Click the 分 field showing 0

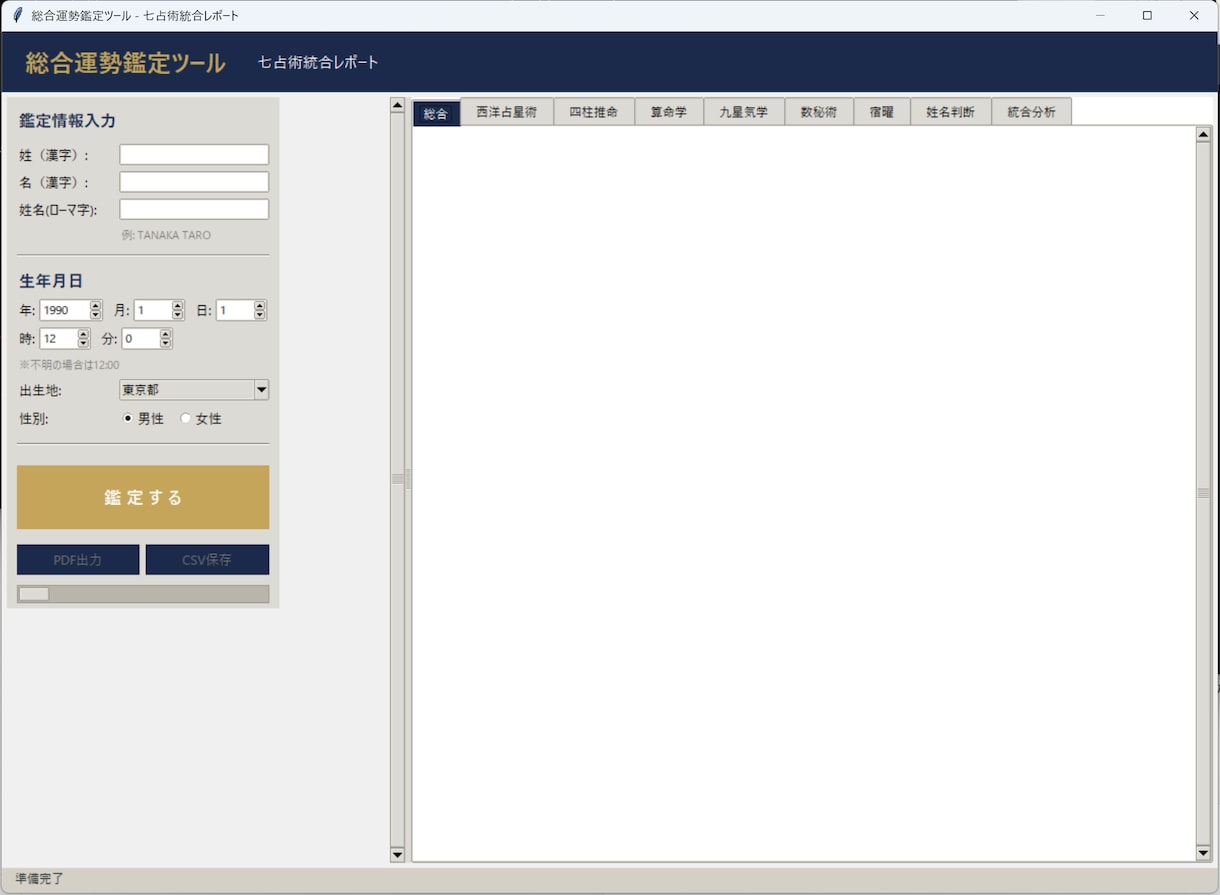coord(141,339)
